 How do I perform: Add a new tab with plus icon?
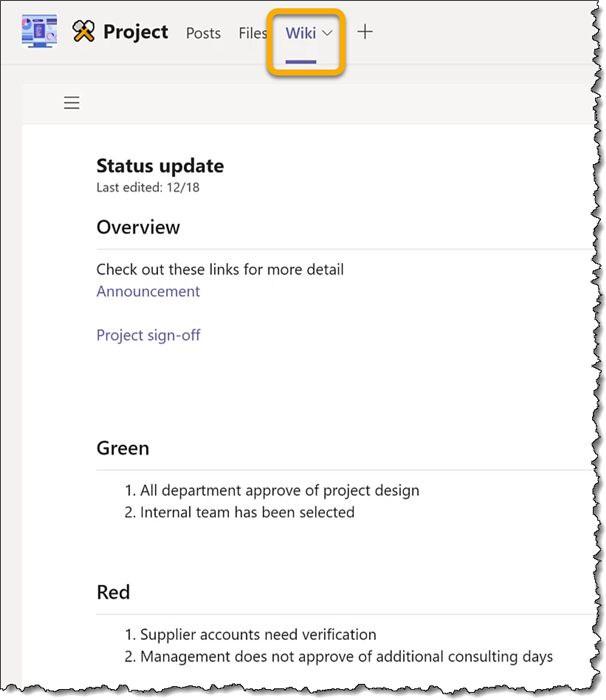point(365,32)
